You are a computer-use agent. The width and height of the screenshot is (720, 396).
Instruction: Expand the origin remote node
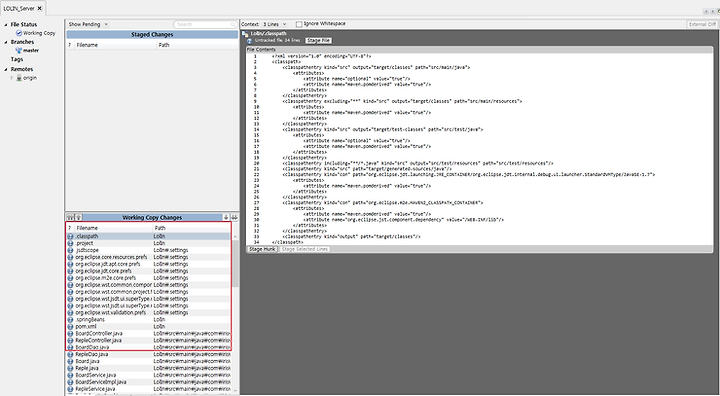click(12, 78)
